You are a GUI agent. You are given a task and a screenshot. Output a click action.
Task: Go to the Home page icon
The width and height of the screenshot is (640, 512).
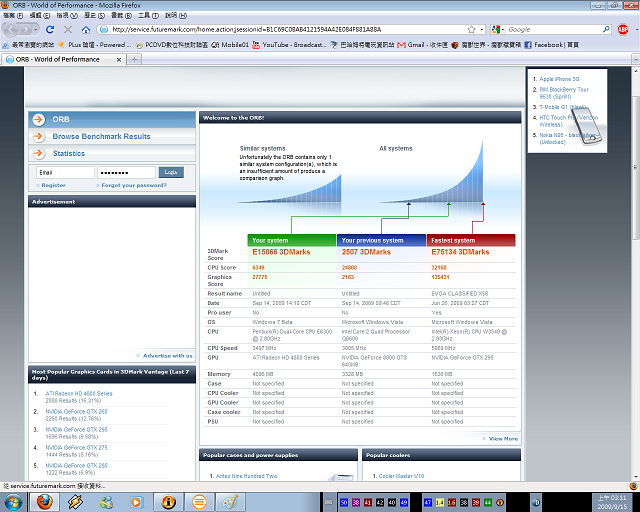[86, 29]
